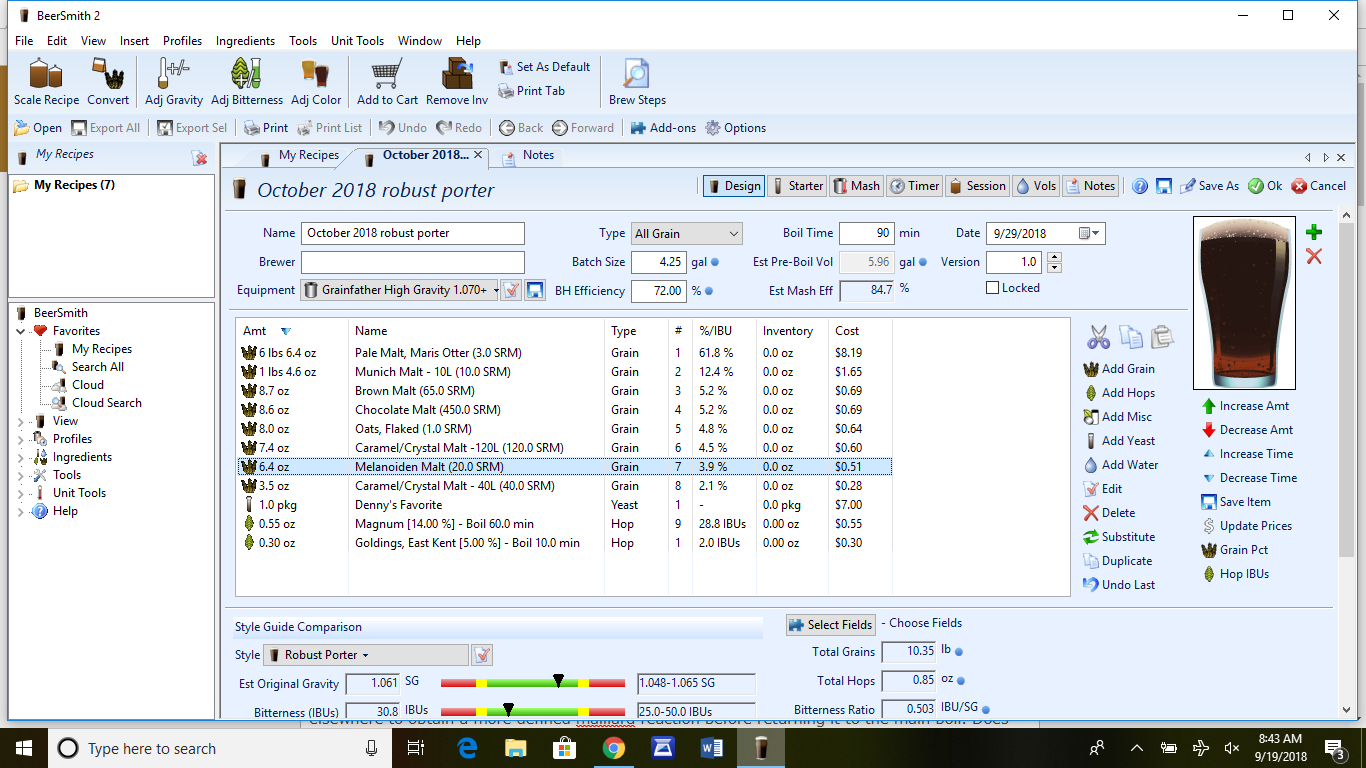This screenshot has height=768, width=1366.
Task: Click Hop IBUs
Action: (1235, 574)
